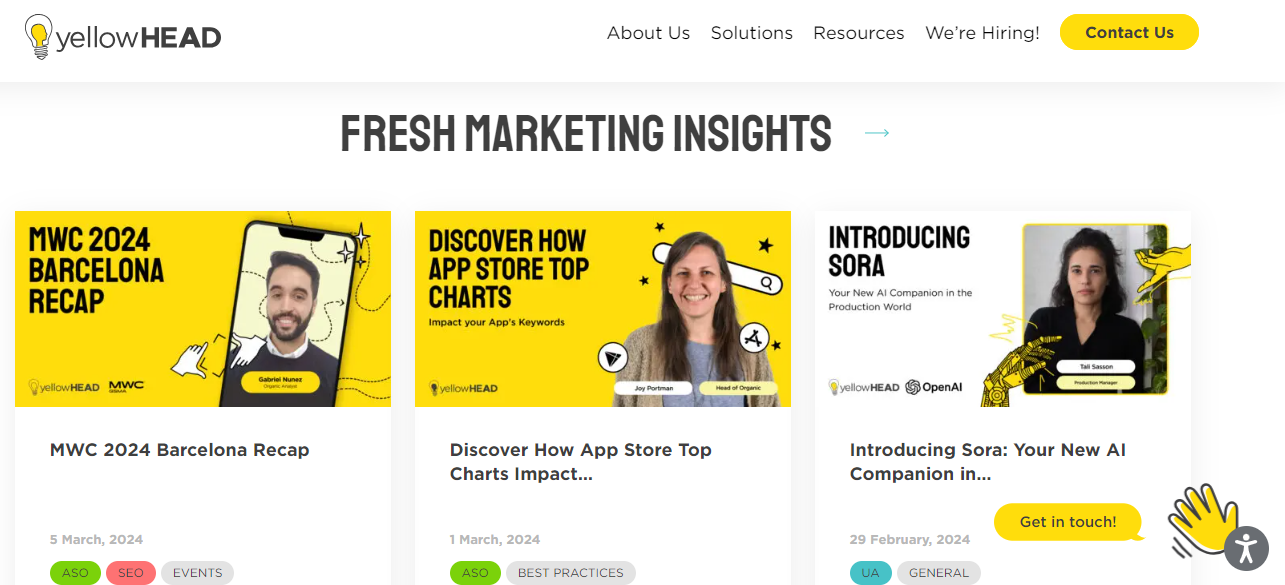Expand the Resources menu
Viewport: 1285px width, 585px height.
click(858, 33)
